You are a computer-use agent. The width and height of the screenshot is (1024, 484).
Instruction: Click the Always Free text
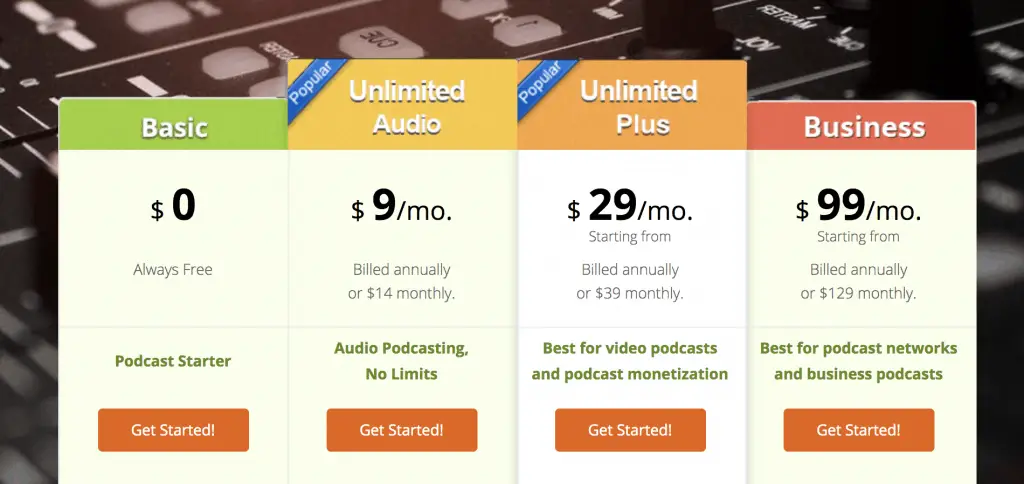(173, 269)
